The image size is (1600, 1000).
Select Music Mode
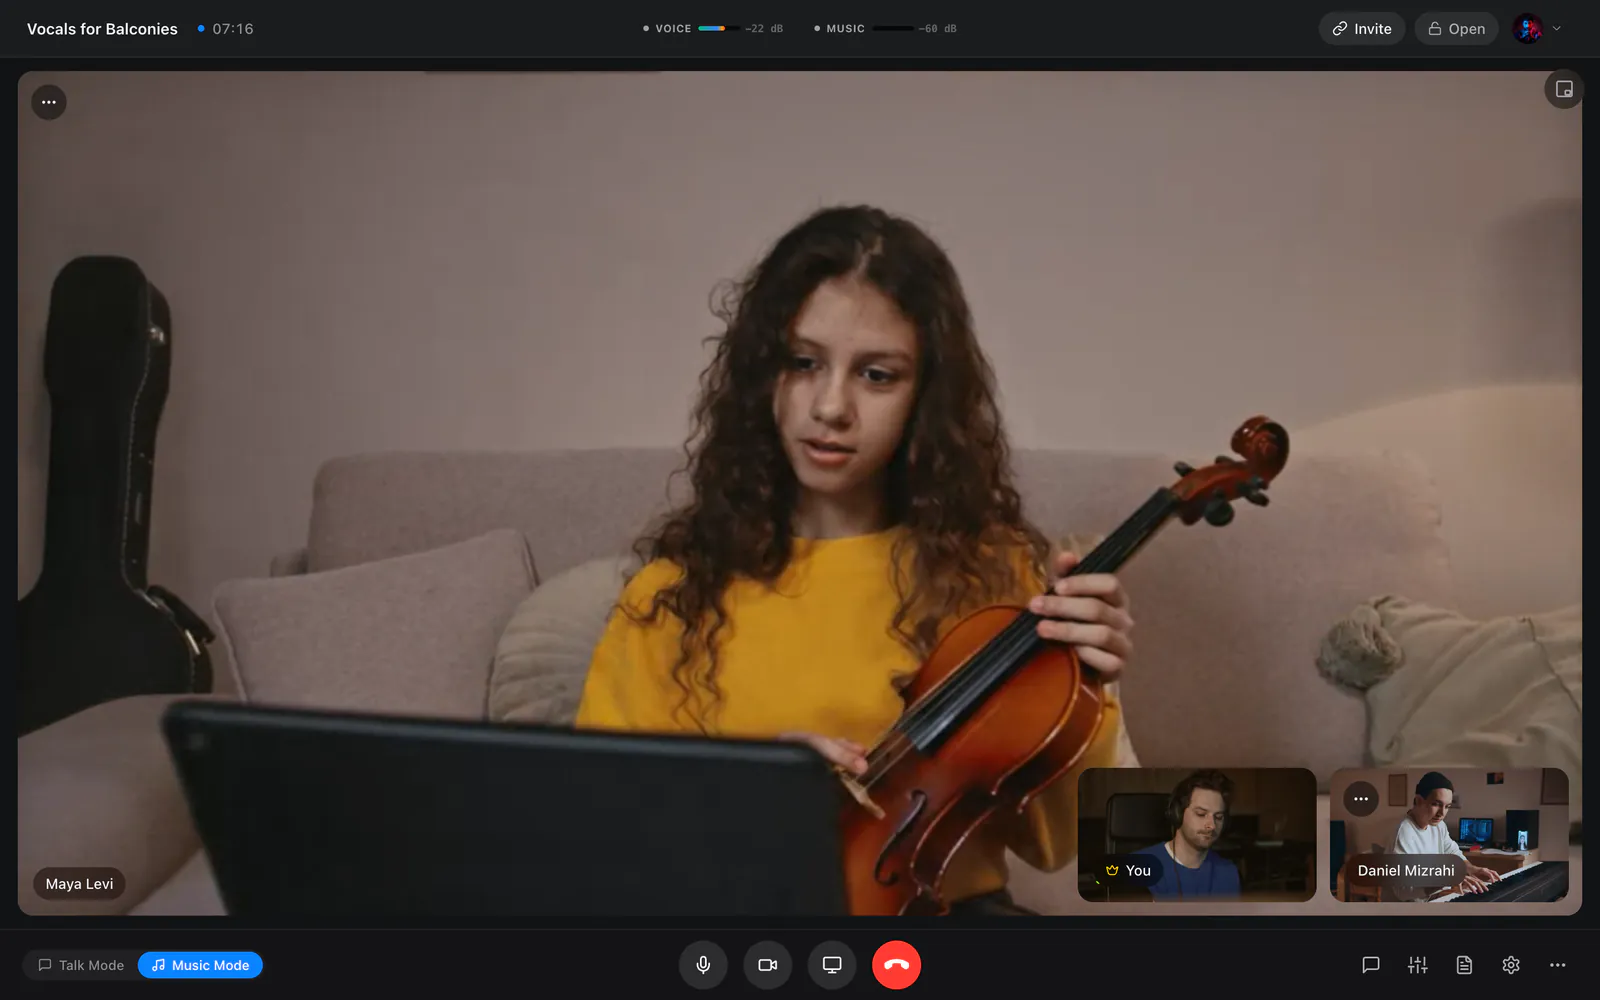(x=200, y=965)
